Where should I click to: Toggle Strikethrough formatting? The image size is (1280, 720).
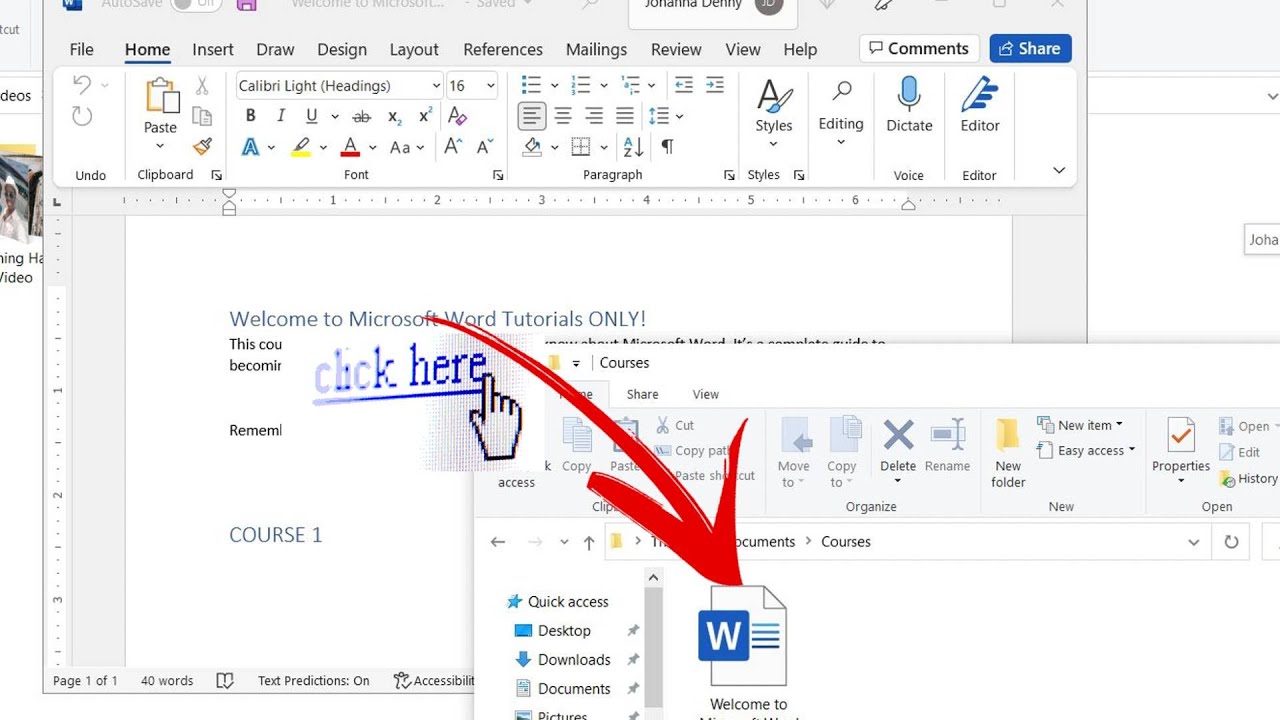(362, 116)
